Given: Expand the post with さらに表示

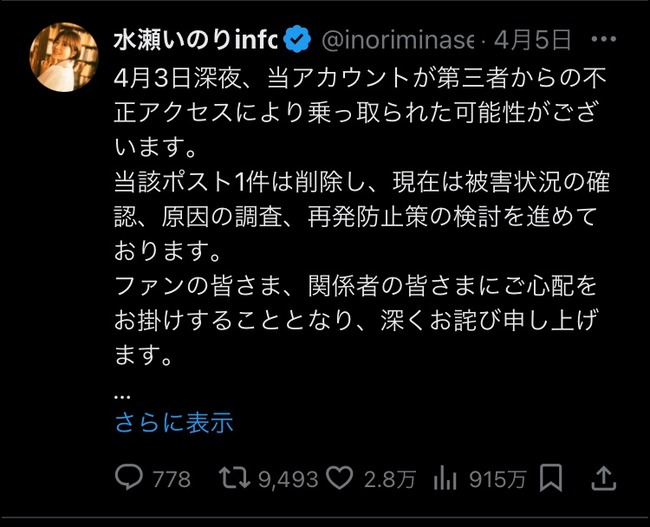Looking at the screenshot, I should tap(174, 423).
